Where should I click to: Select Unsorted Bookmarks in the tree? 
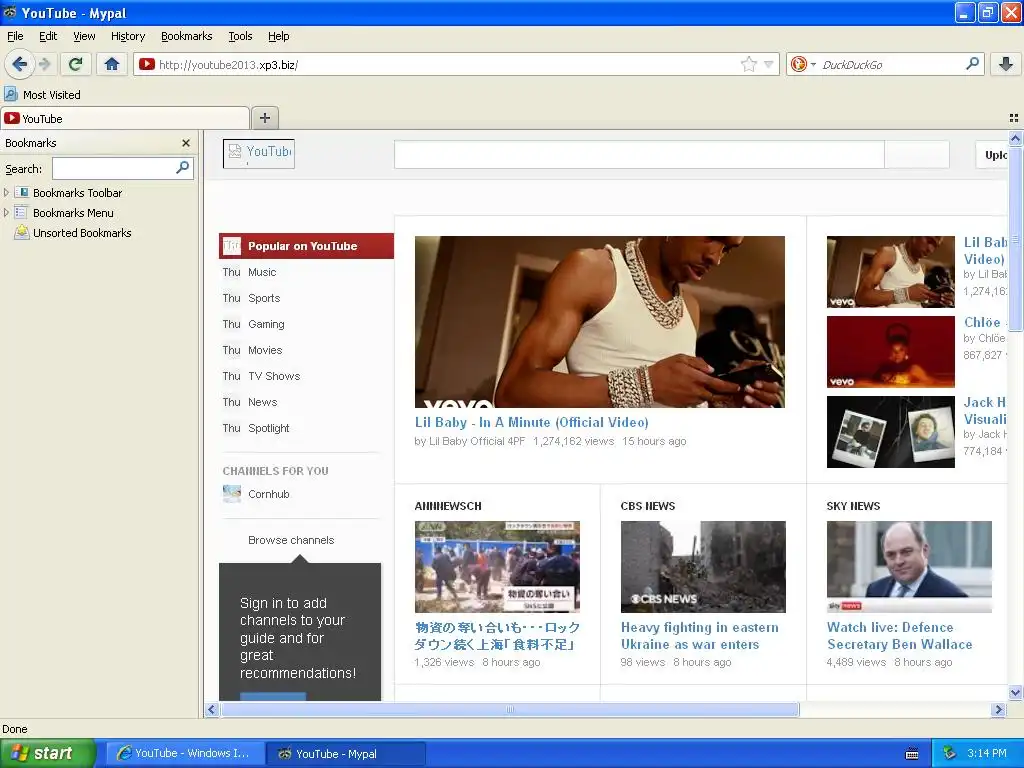82,232
